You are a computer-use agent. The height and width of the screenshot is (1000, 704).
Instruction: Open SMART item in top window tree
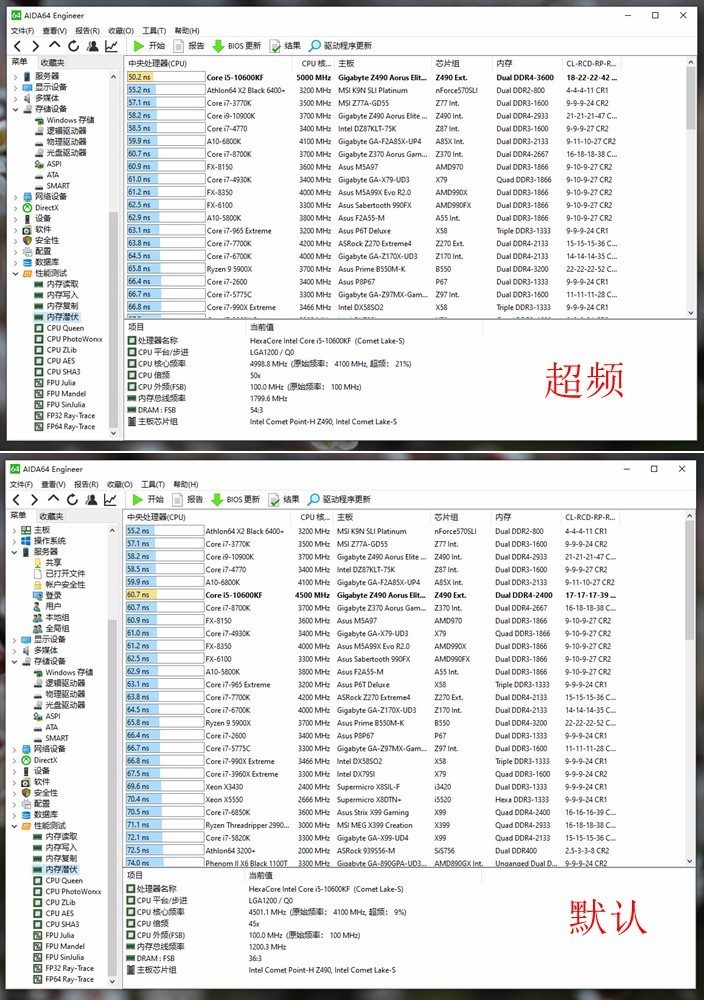pos(57,186)
